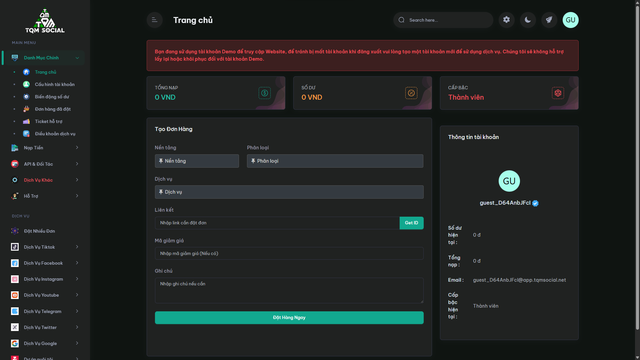Click the Biến động số dư icon

tap(27, 97)
